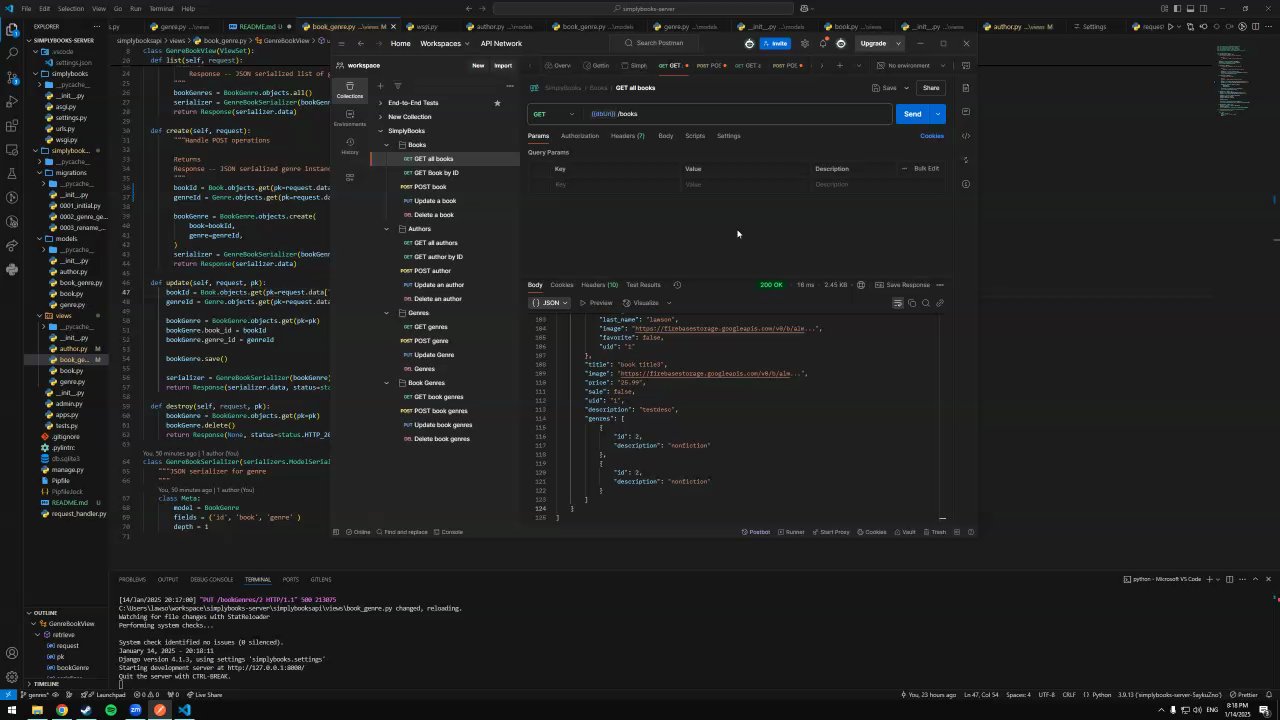1280x720 pixels.
Task: Search within the response body
Action: tap(926, 303)
